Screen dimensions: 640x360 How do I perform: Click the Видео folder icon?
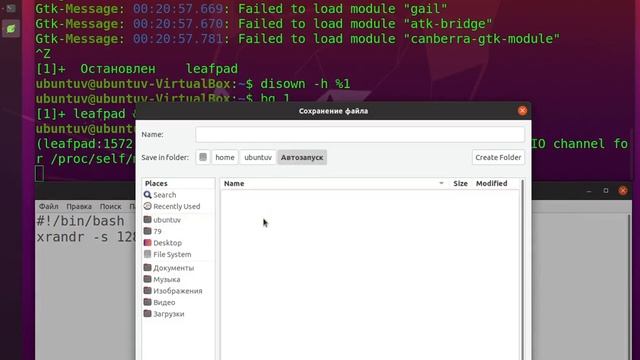click(147, 302)
